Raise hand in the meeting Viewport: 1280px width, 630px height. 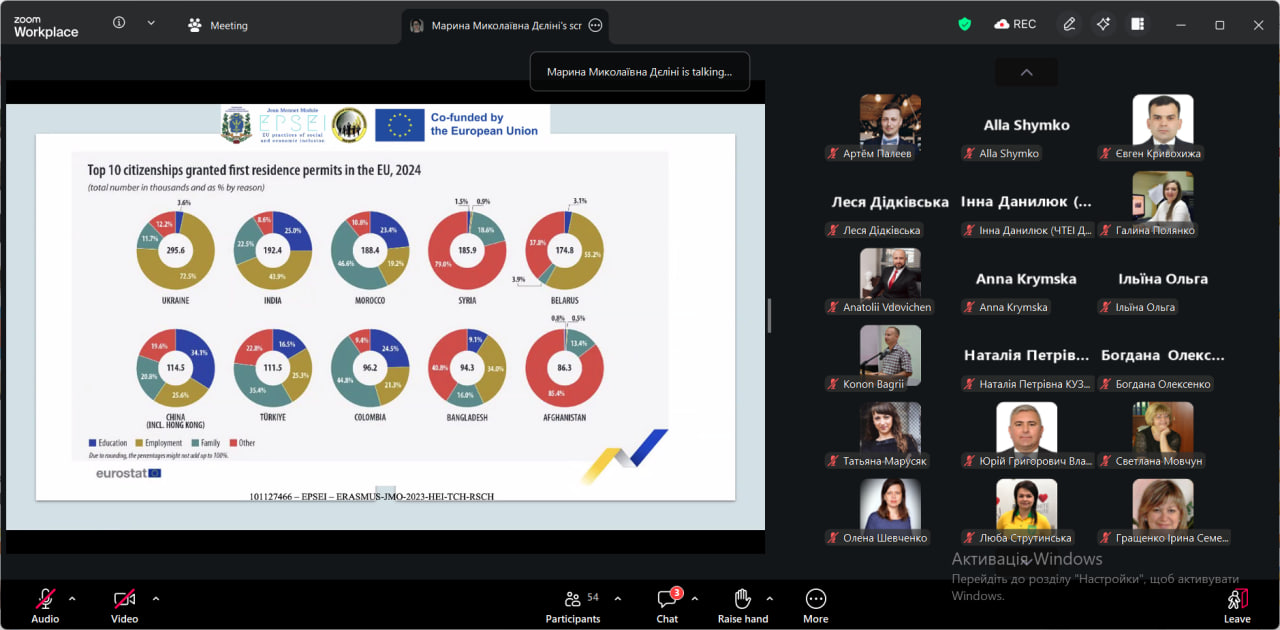pyautogui.click(x=743, y=606)
